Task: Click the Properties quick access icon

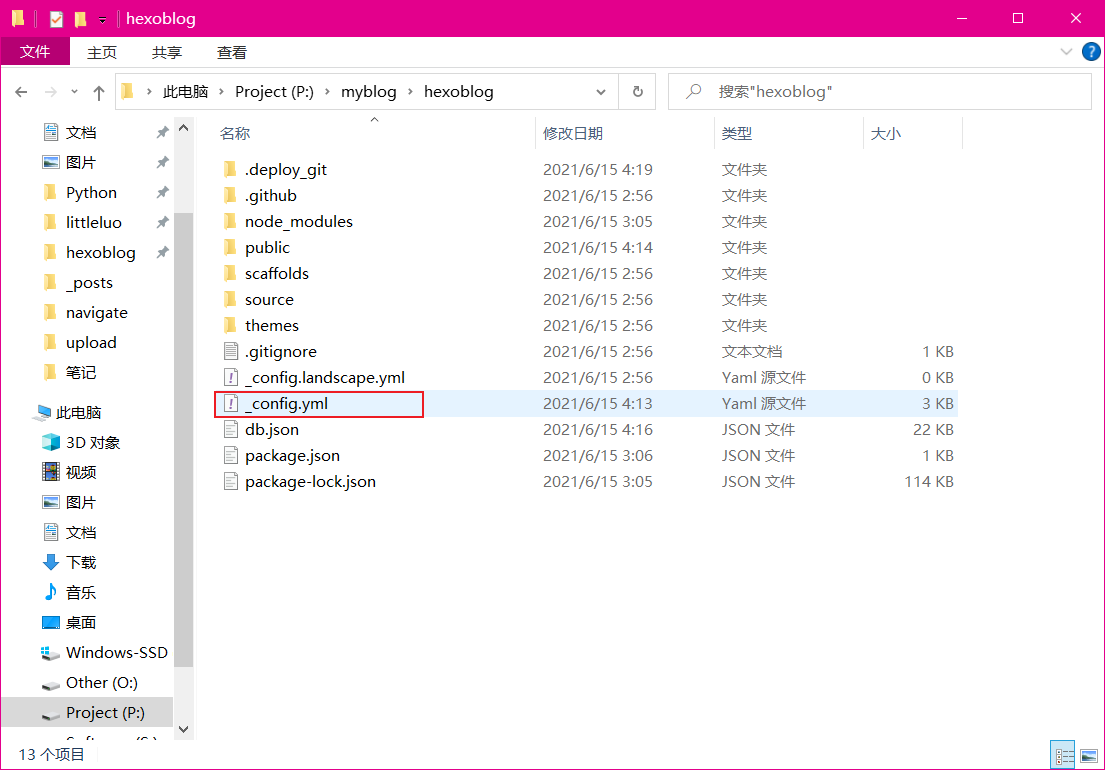Action: click(56, 19)
